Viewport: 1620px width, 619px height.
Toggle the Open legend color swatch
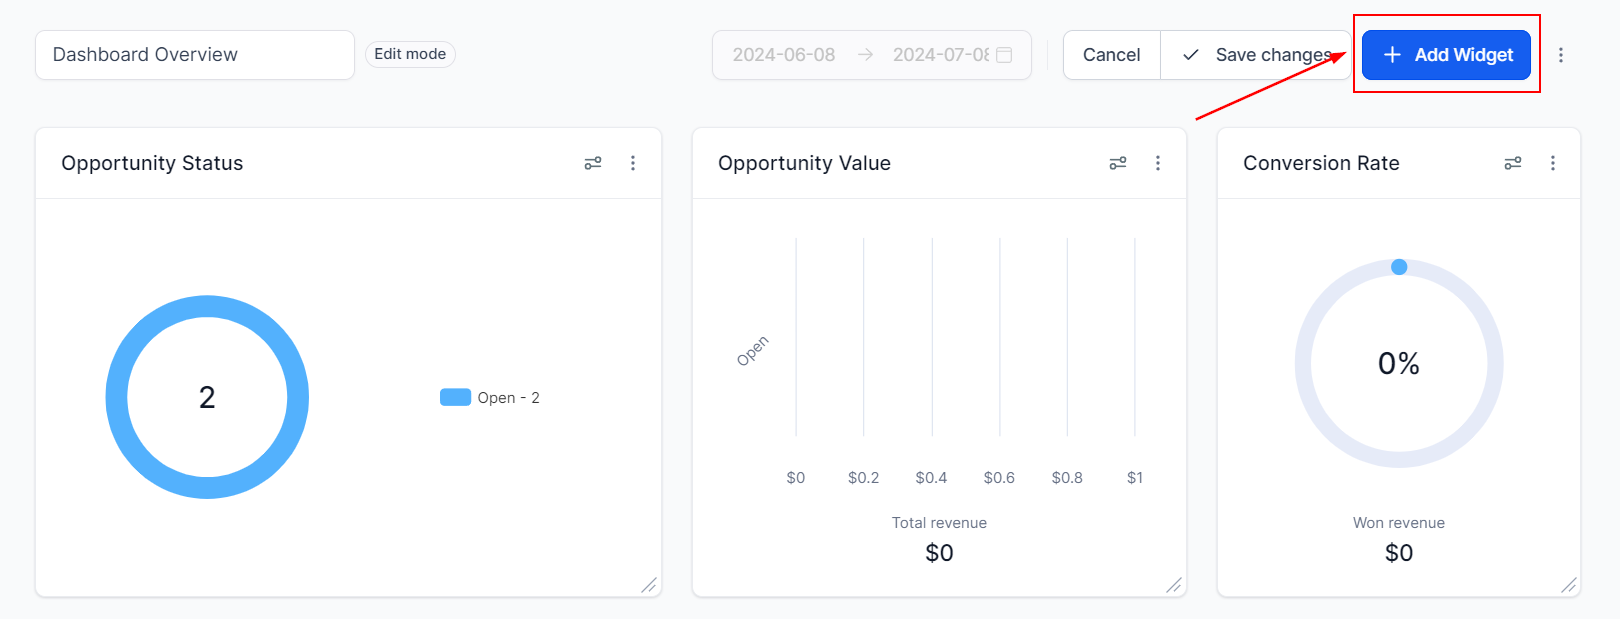tap(455, 397)
